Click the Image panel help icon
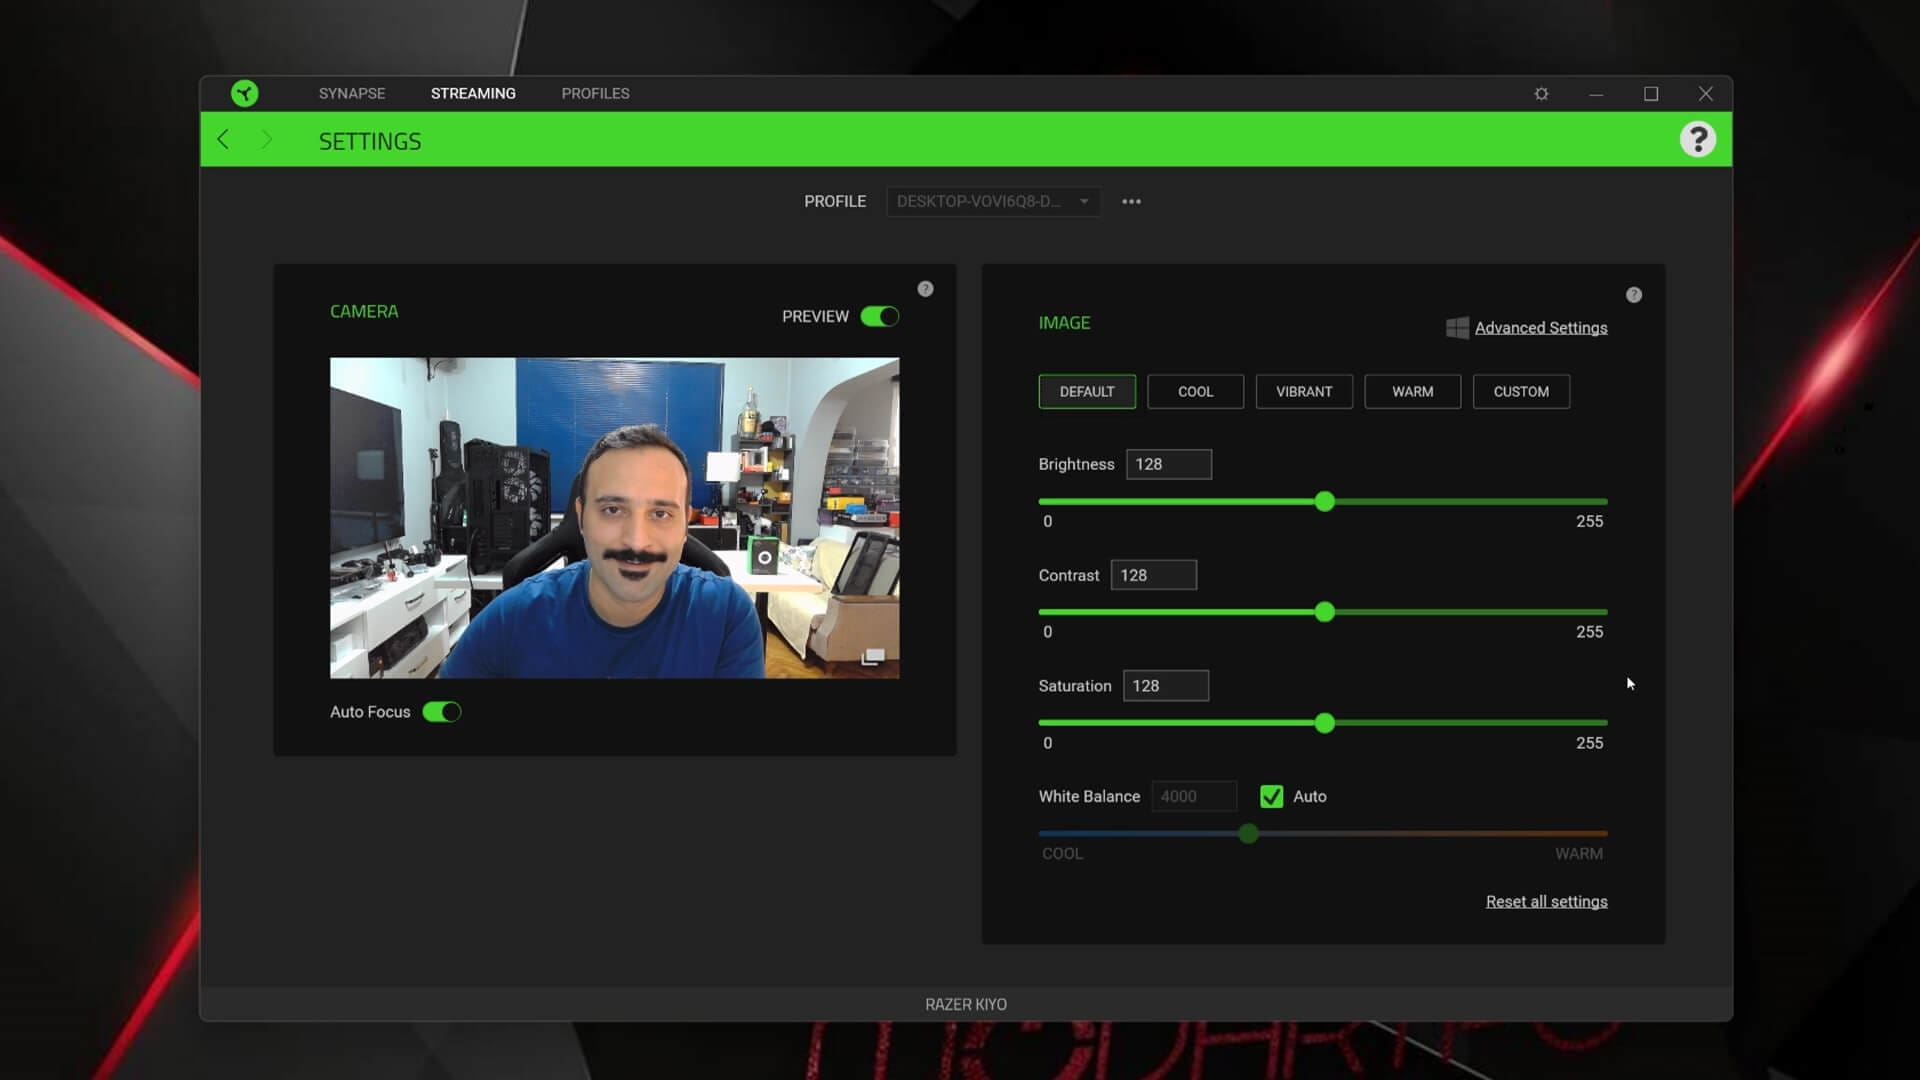 [x=1633, y=295]
